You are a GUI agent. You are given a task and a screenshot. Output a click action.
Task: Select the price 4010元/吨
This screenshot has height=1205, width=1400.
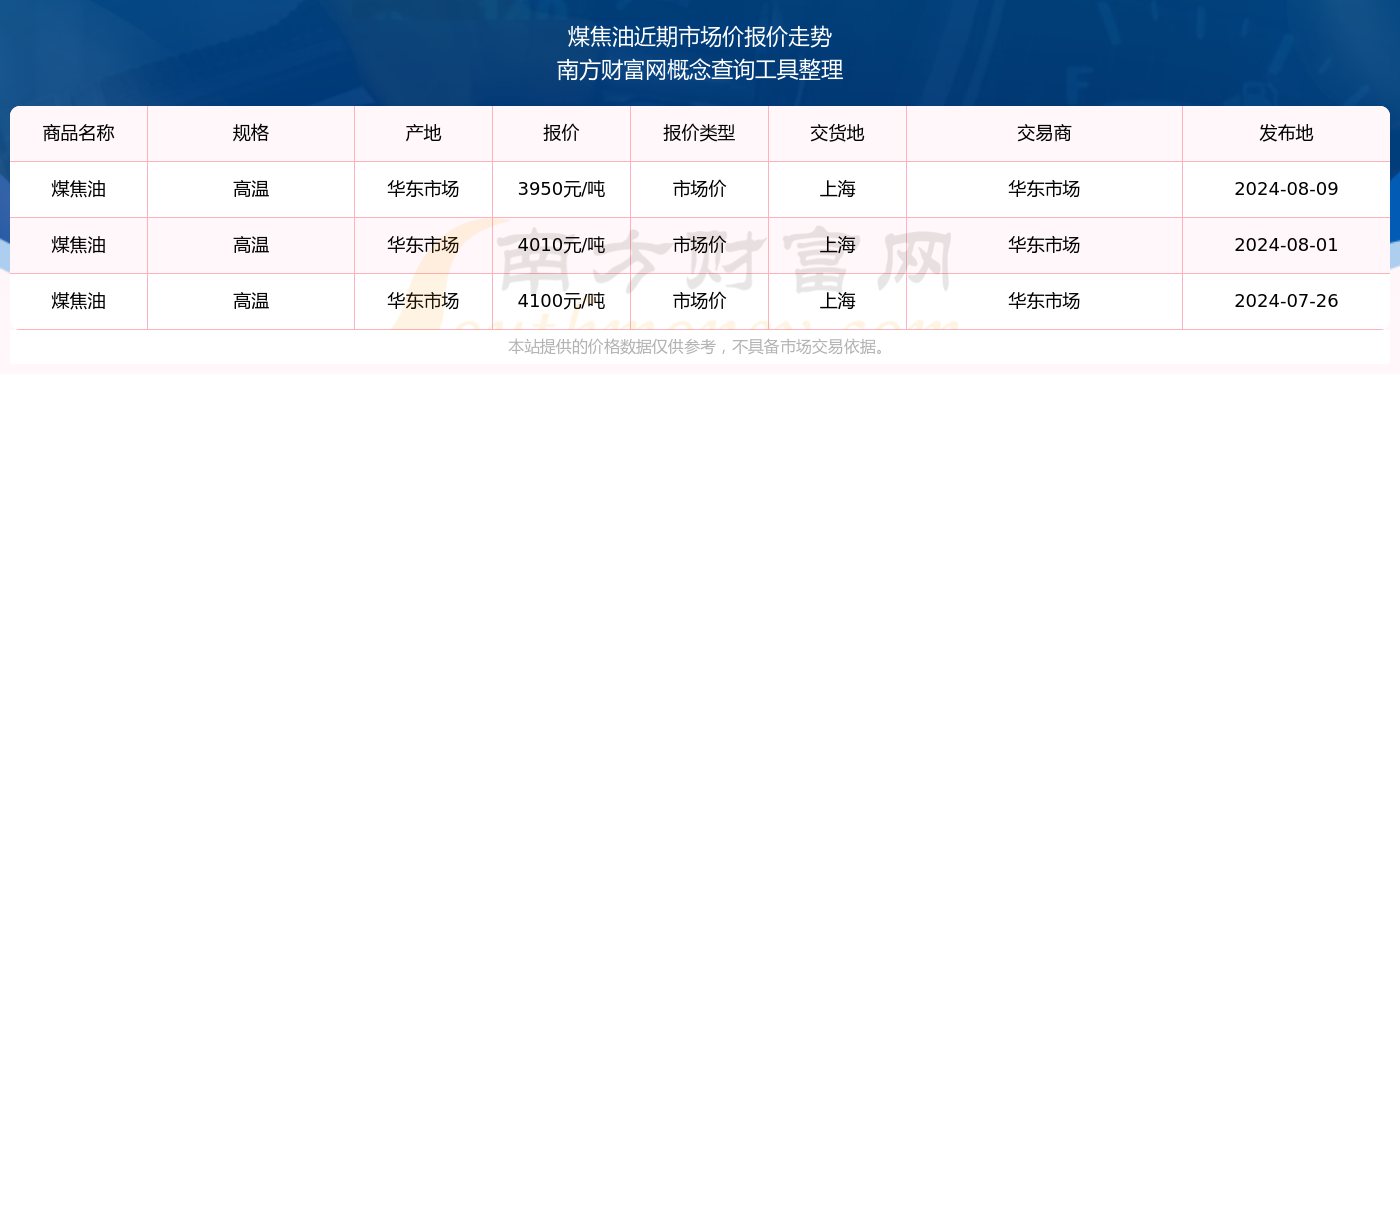tap(561, 246)
